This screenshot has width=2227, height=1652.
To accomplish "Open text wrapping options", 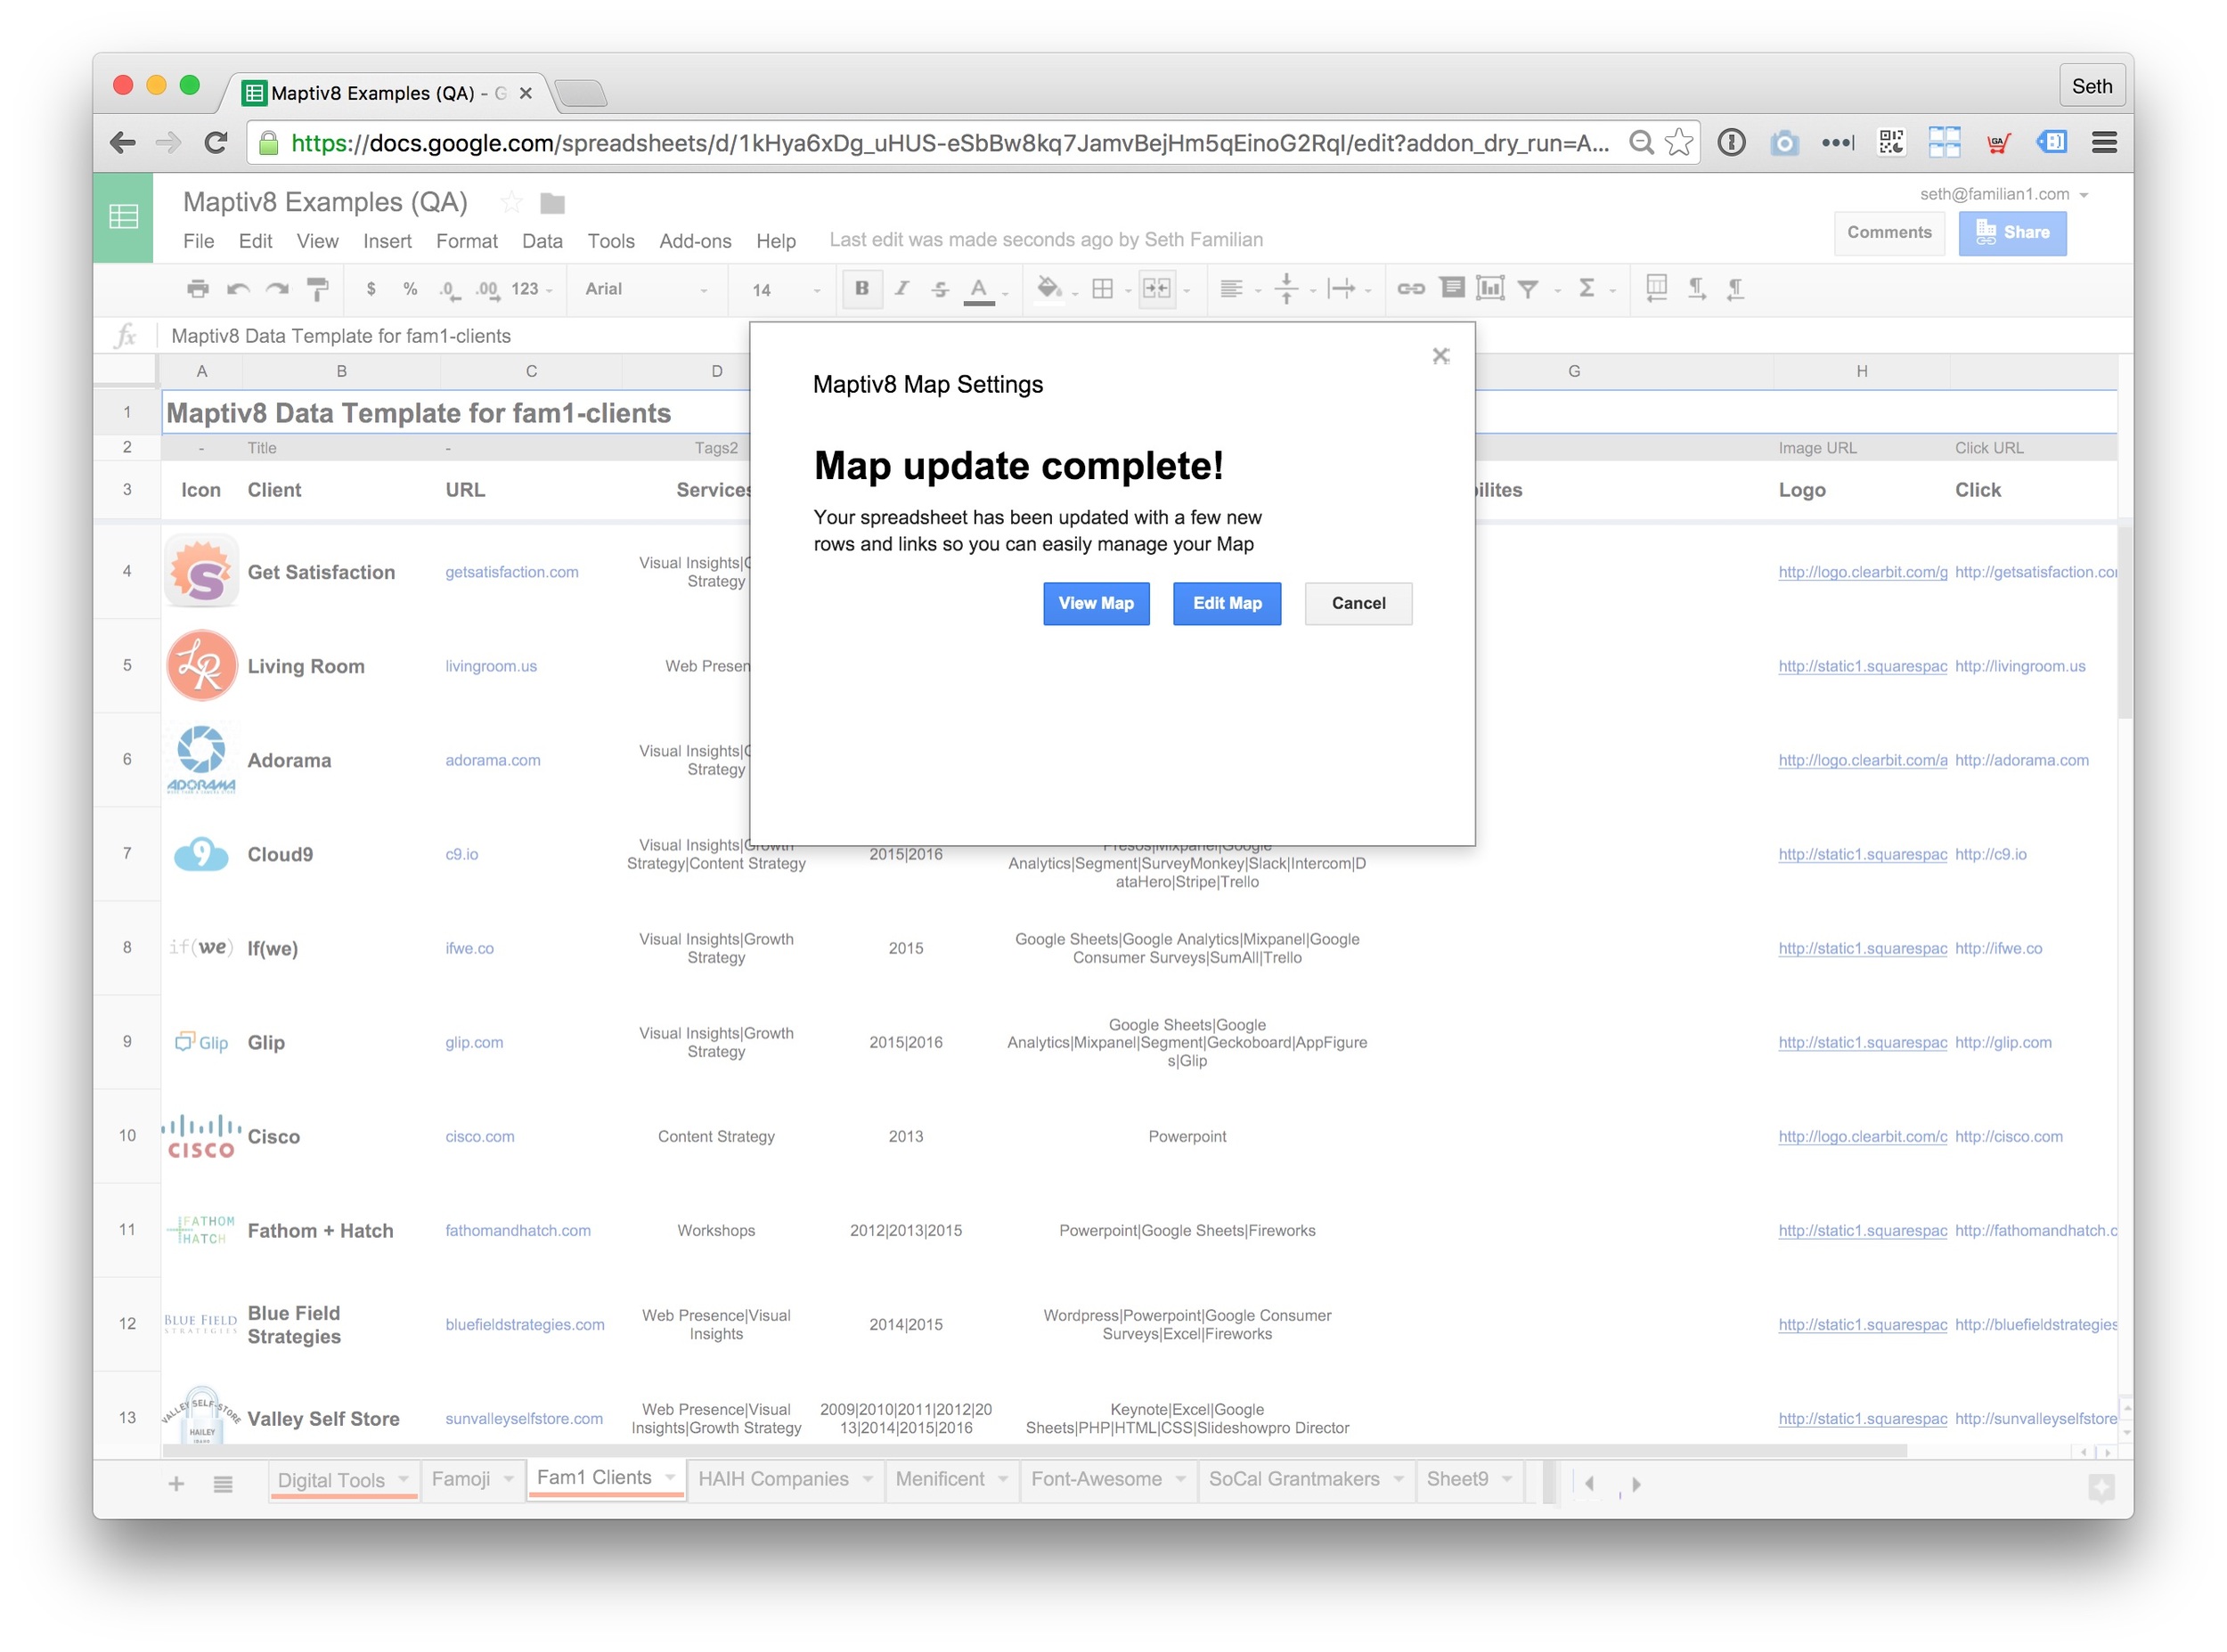I will click(x=1341, y=289).
